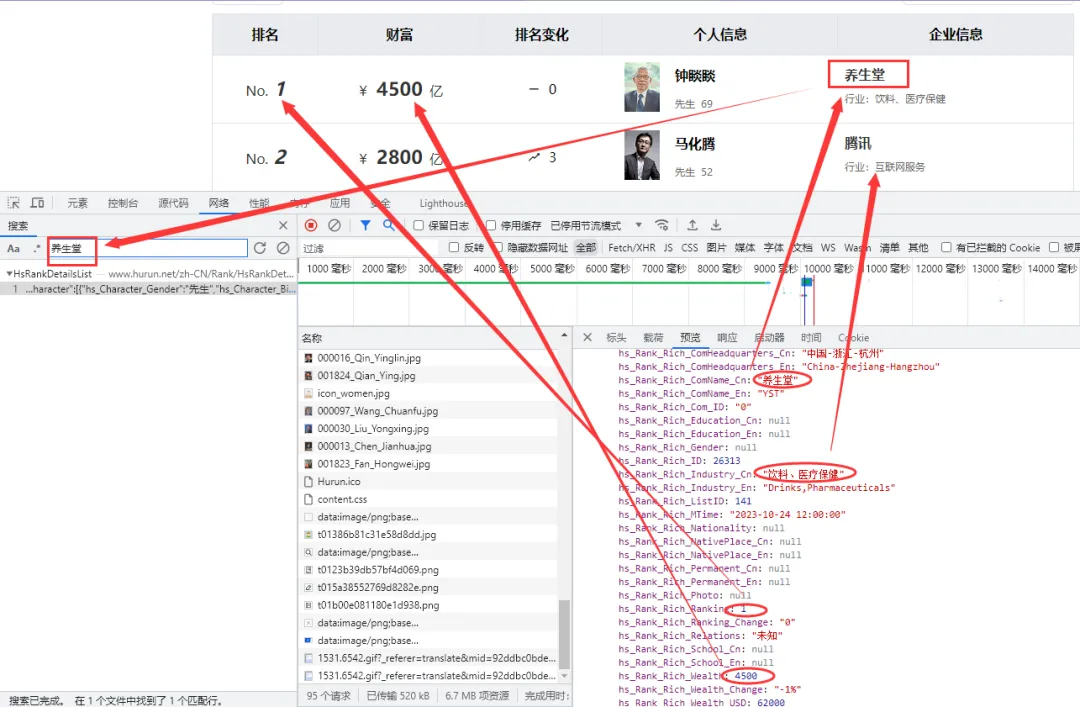Switch to the 元素 tab
Viewport: 1080px width, 707px height.
coord(77,203)
